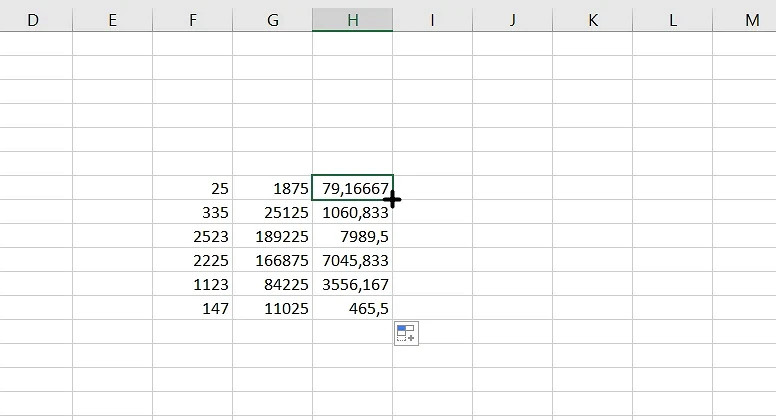The width and height of the screenshot is (776, 420).
Task: Click the cell showing 7045,833
Action: [x=352, y=260]
